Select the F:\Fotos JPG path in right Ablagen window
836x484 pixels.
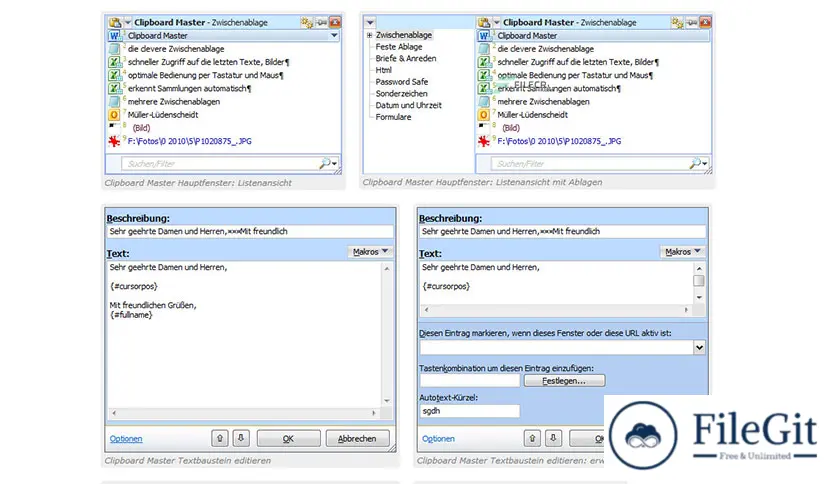[x=559, y=141]
